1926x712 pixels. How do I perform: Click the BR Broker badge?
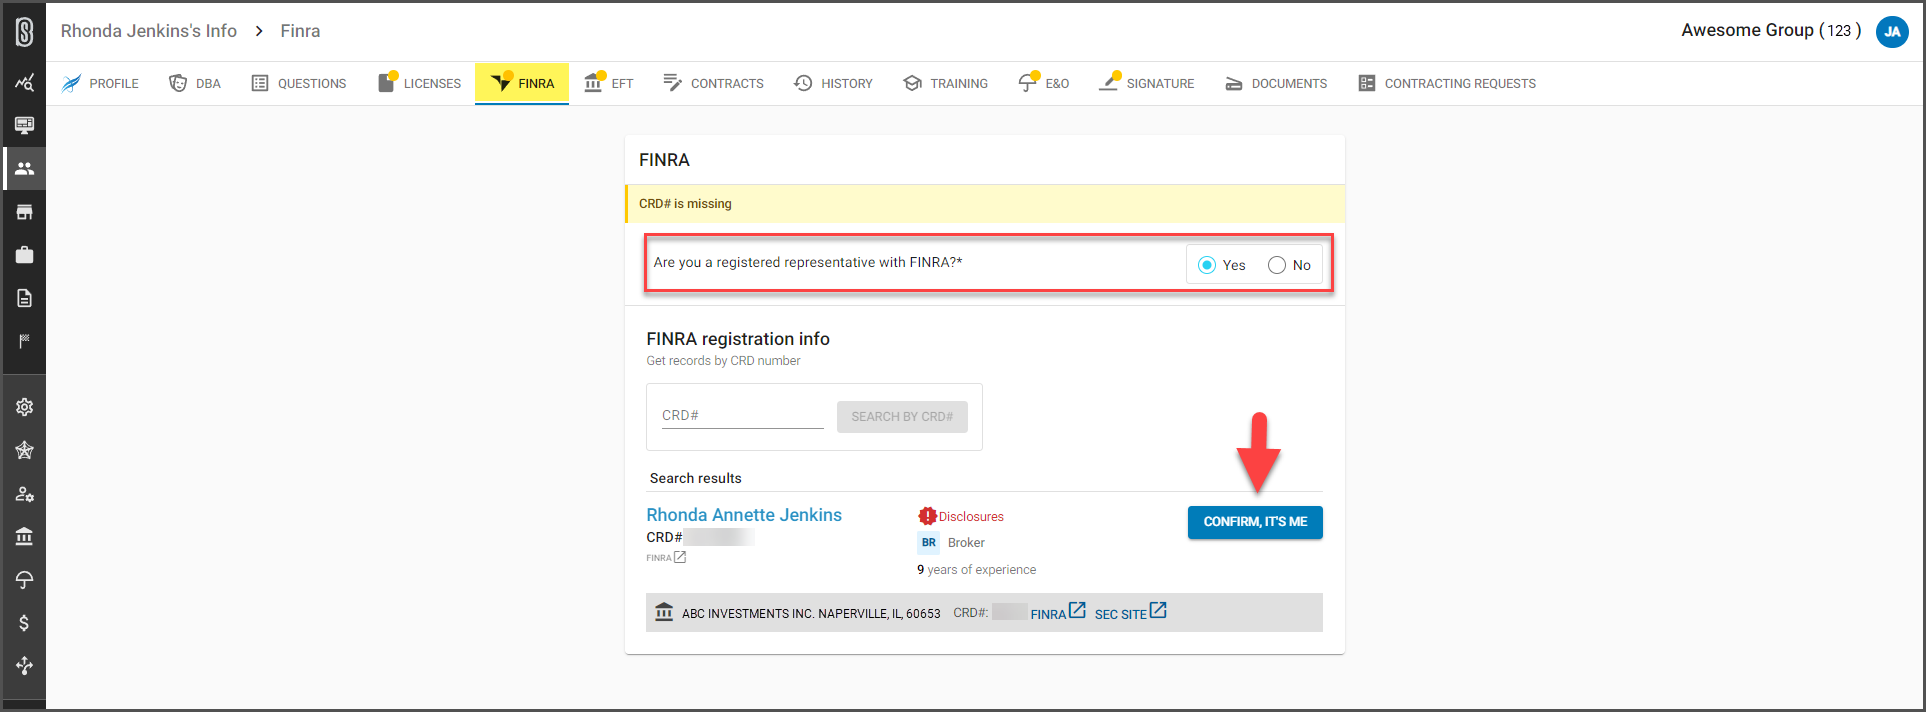(x=929, y=543)
